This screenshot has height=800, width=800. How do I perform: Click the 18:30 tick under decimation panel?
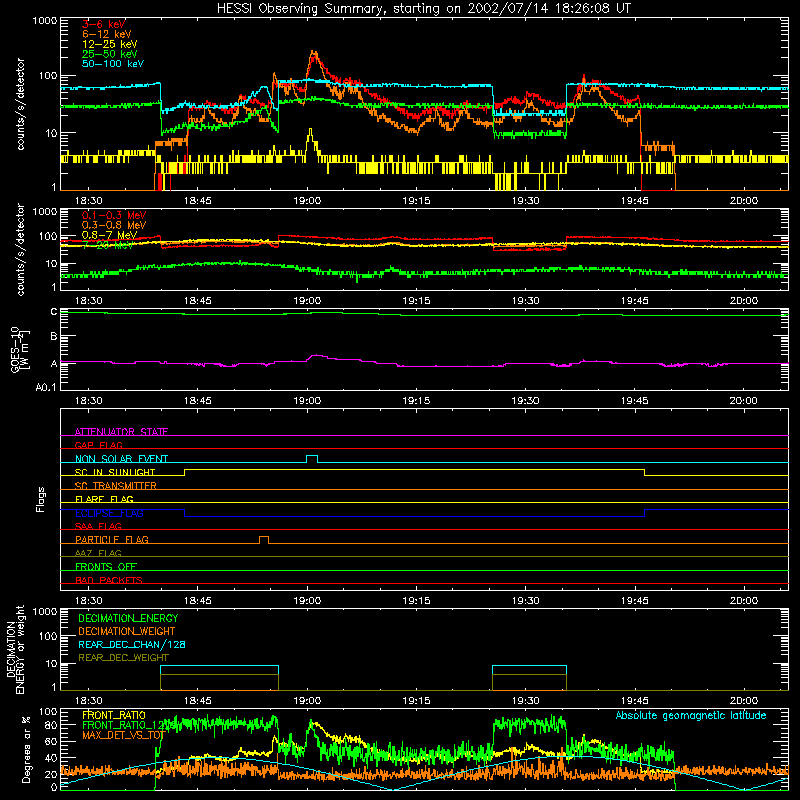[x=89, y=701]
